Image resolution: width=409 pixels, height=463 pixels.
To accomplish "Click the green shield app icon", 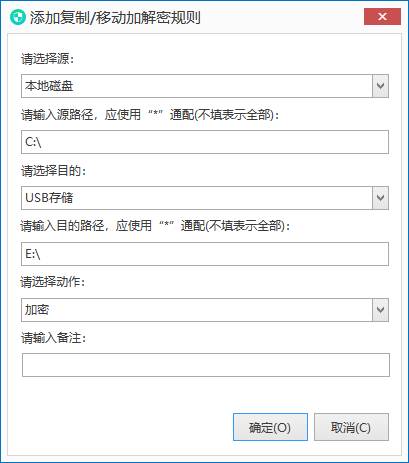I will point(18,17).
